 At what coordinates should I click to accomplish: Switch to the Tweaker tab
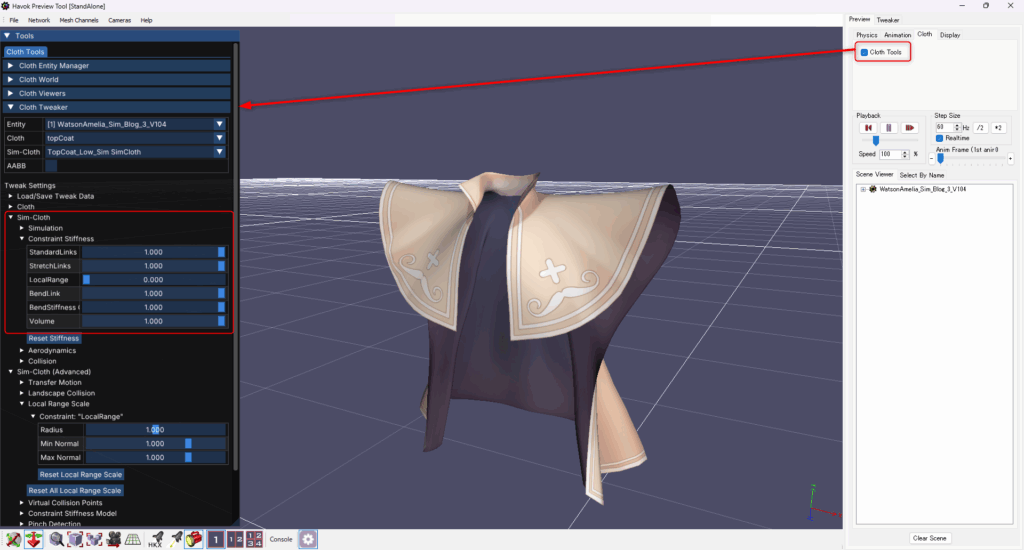888,19
